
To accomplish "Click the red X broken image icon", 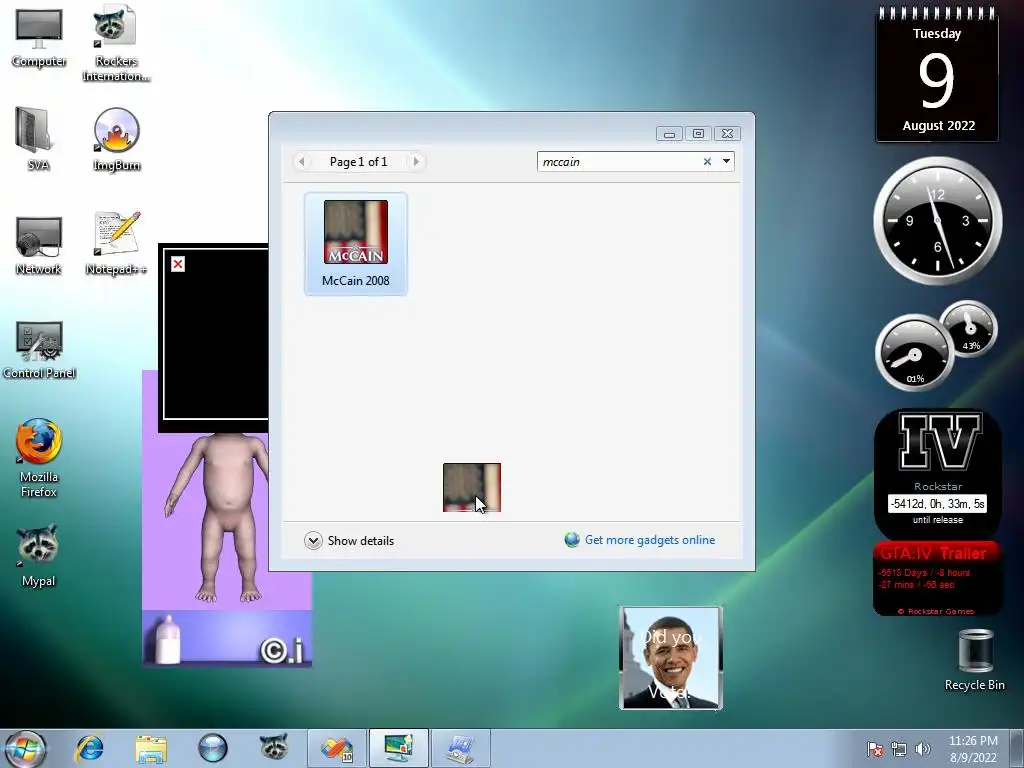I will [x=178, y=264].
